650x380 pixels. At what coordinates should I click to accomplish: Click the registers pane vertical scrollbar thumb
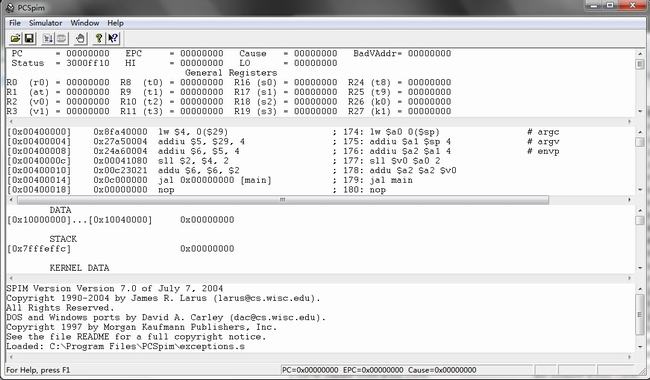[640, 64]
